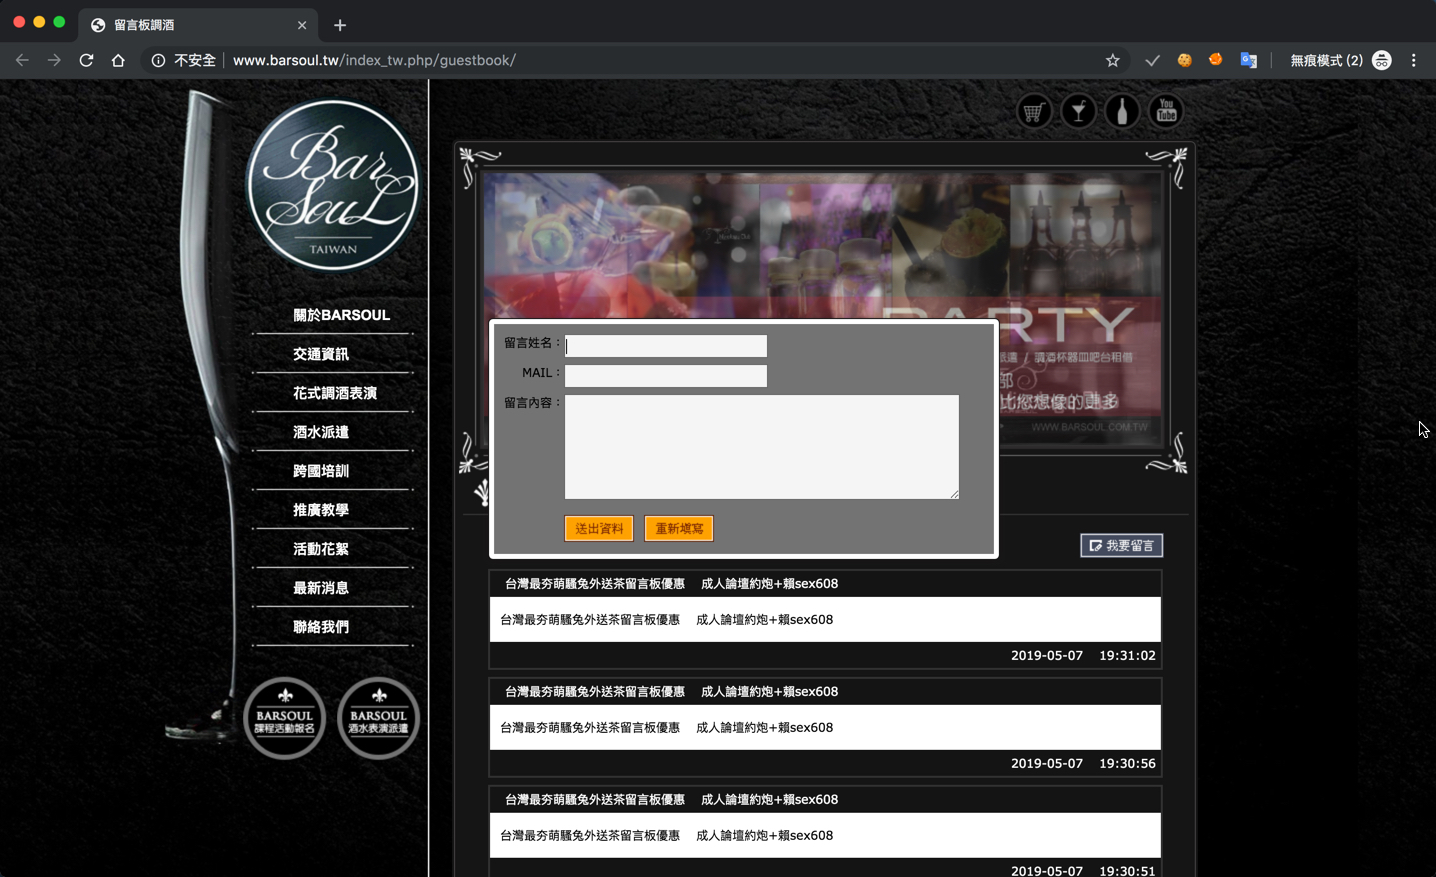Select the browser address bar URL
This screenshot has height=877, width=1436.
point(374,60)
